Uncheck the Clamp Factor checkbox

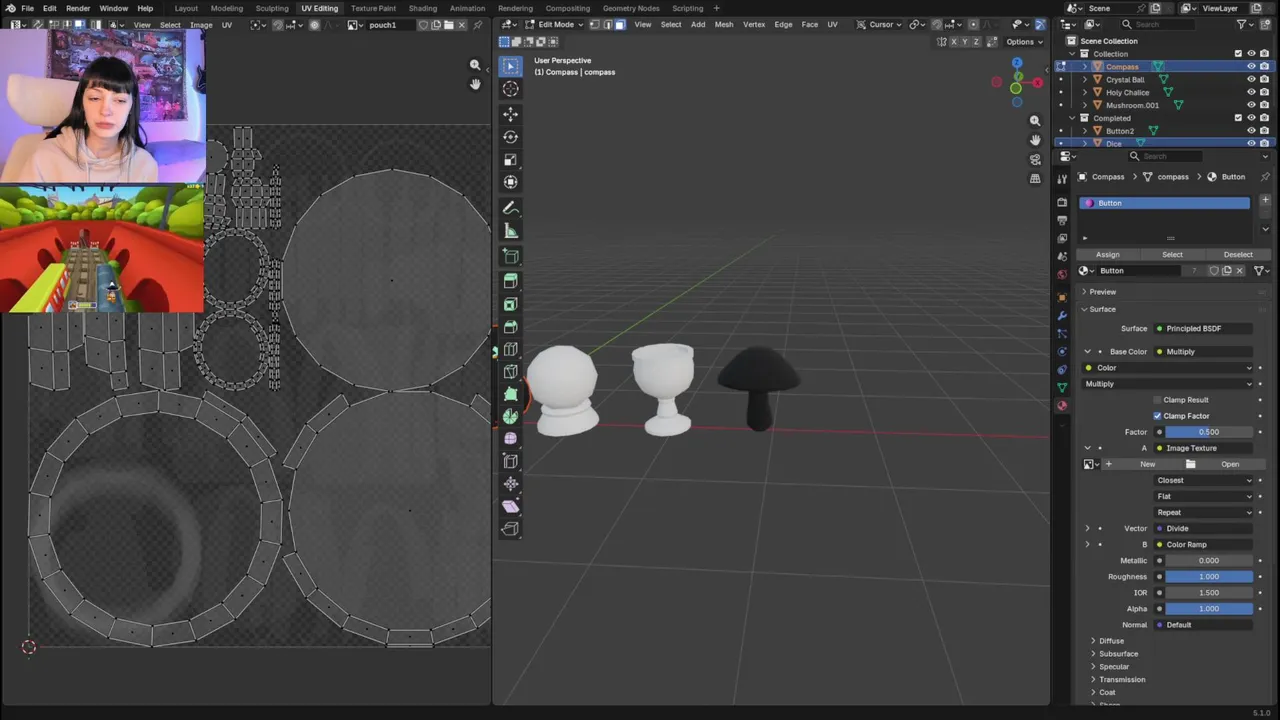click(1157, 416)
